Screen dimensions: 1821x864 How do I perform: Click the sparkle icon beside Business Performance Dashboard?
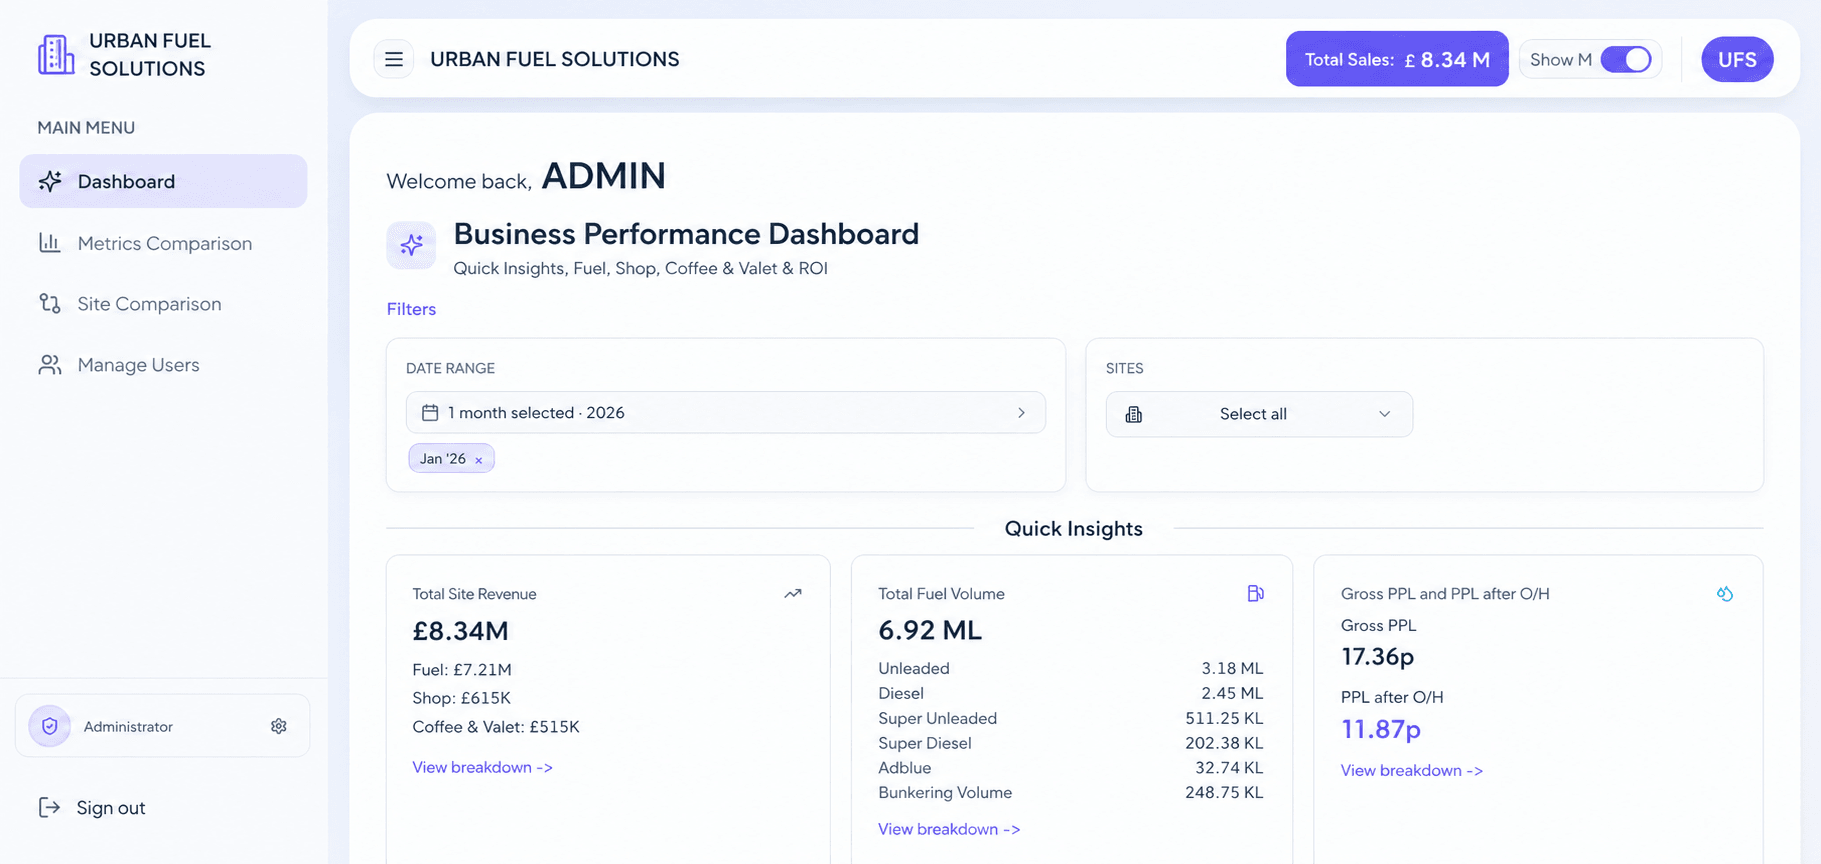[x=411, y=245]
